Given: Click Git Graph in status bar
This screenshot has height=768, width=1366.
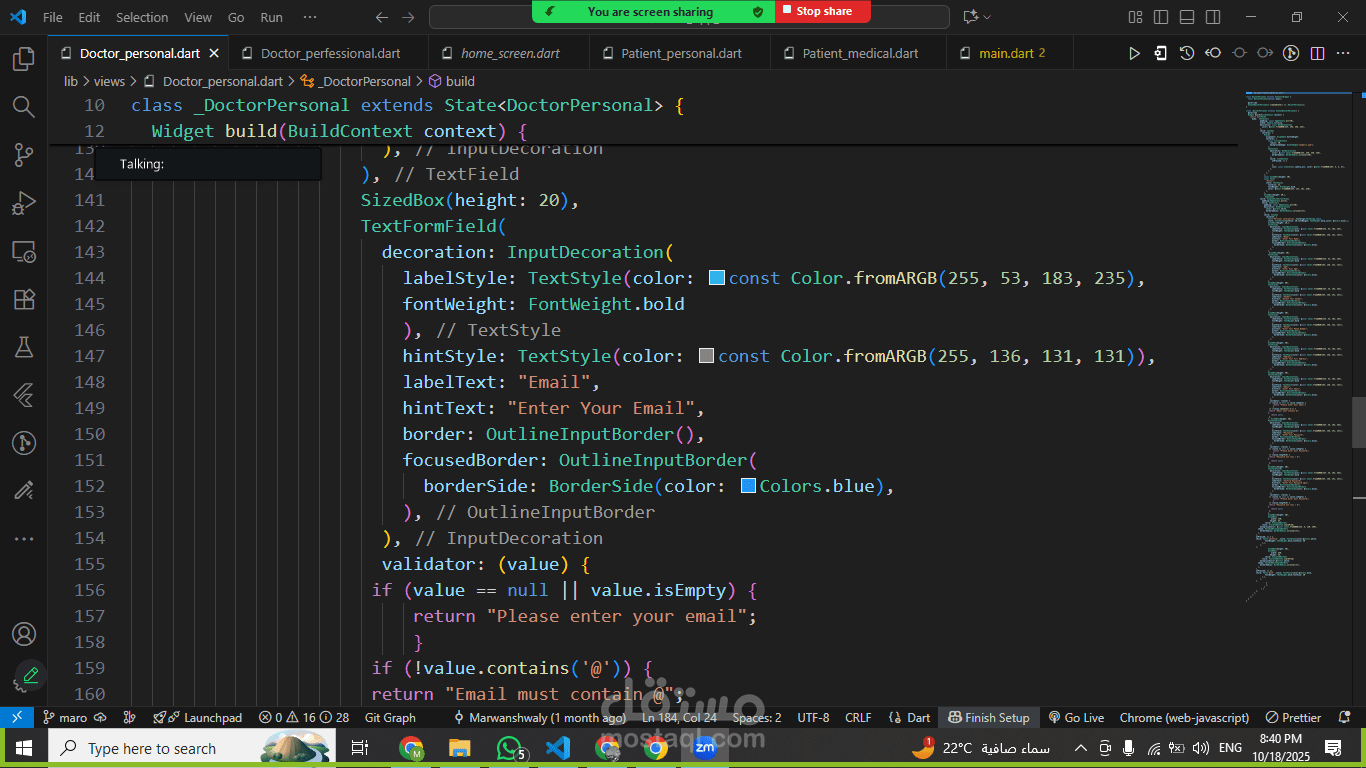Looking at the screenshot, I should tap(390, 717).
